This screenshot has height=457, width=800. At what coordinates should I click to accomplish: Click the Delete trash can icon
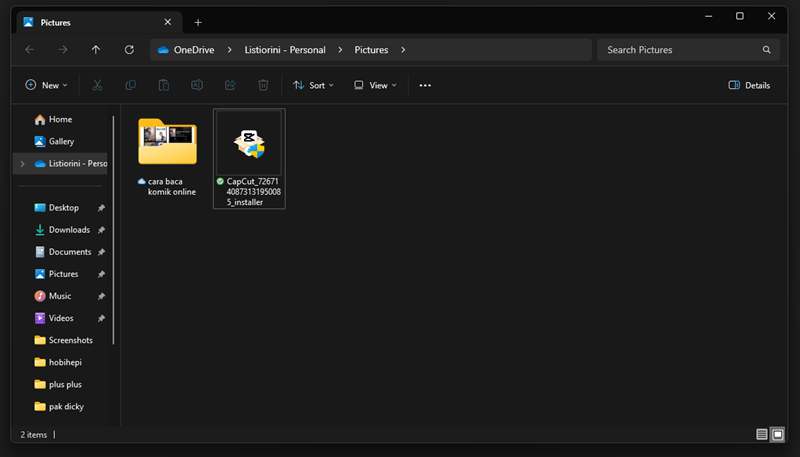coord(263,86)
